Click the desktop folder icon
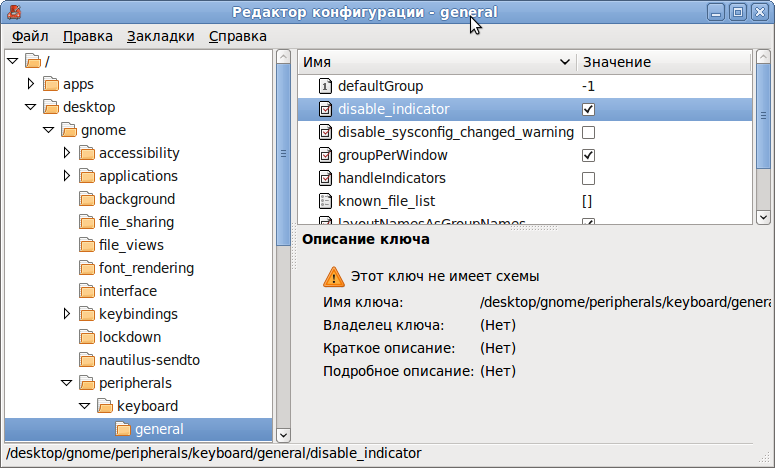 (51, 107)
